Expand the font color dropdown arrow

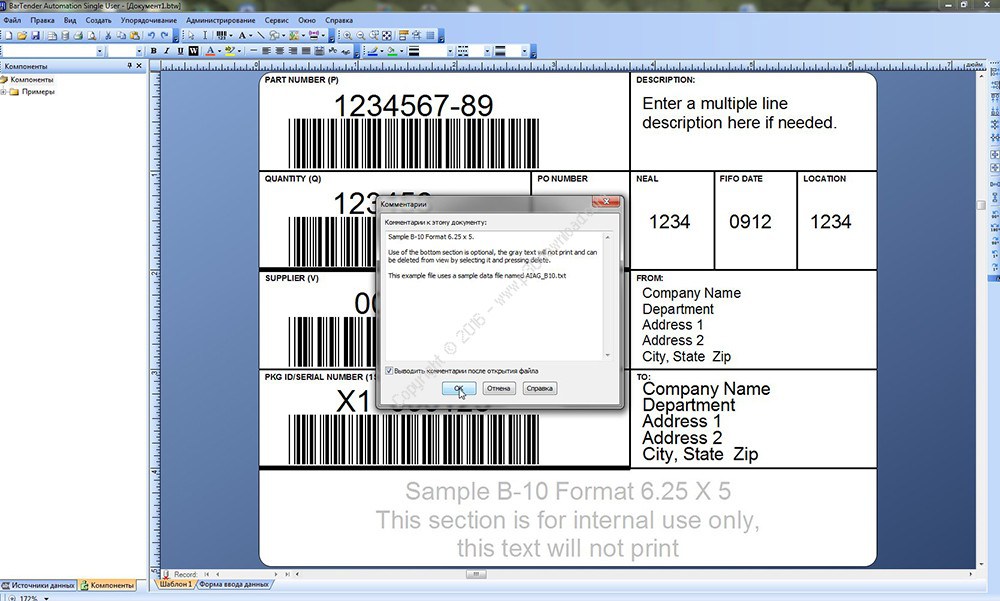(x=219, y=51)
